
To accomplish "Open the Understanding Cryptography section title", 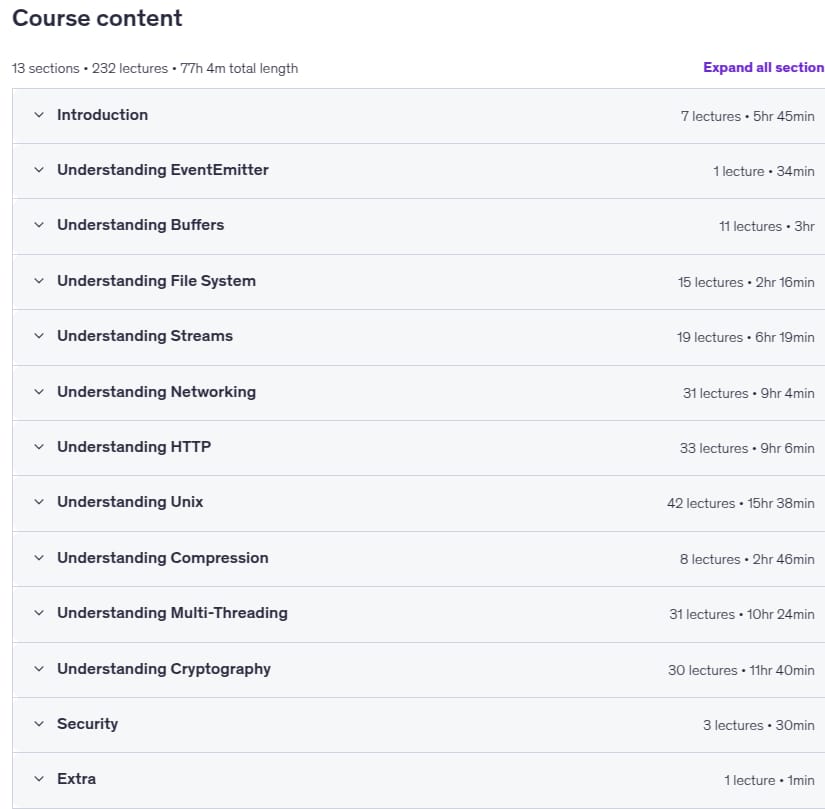I will [164, 669].
